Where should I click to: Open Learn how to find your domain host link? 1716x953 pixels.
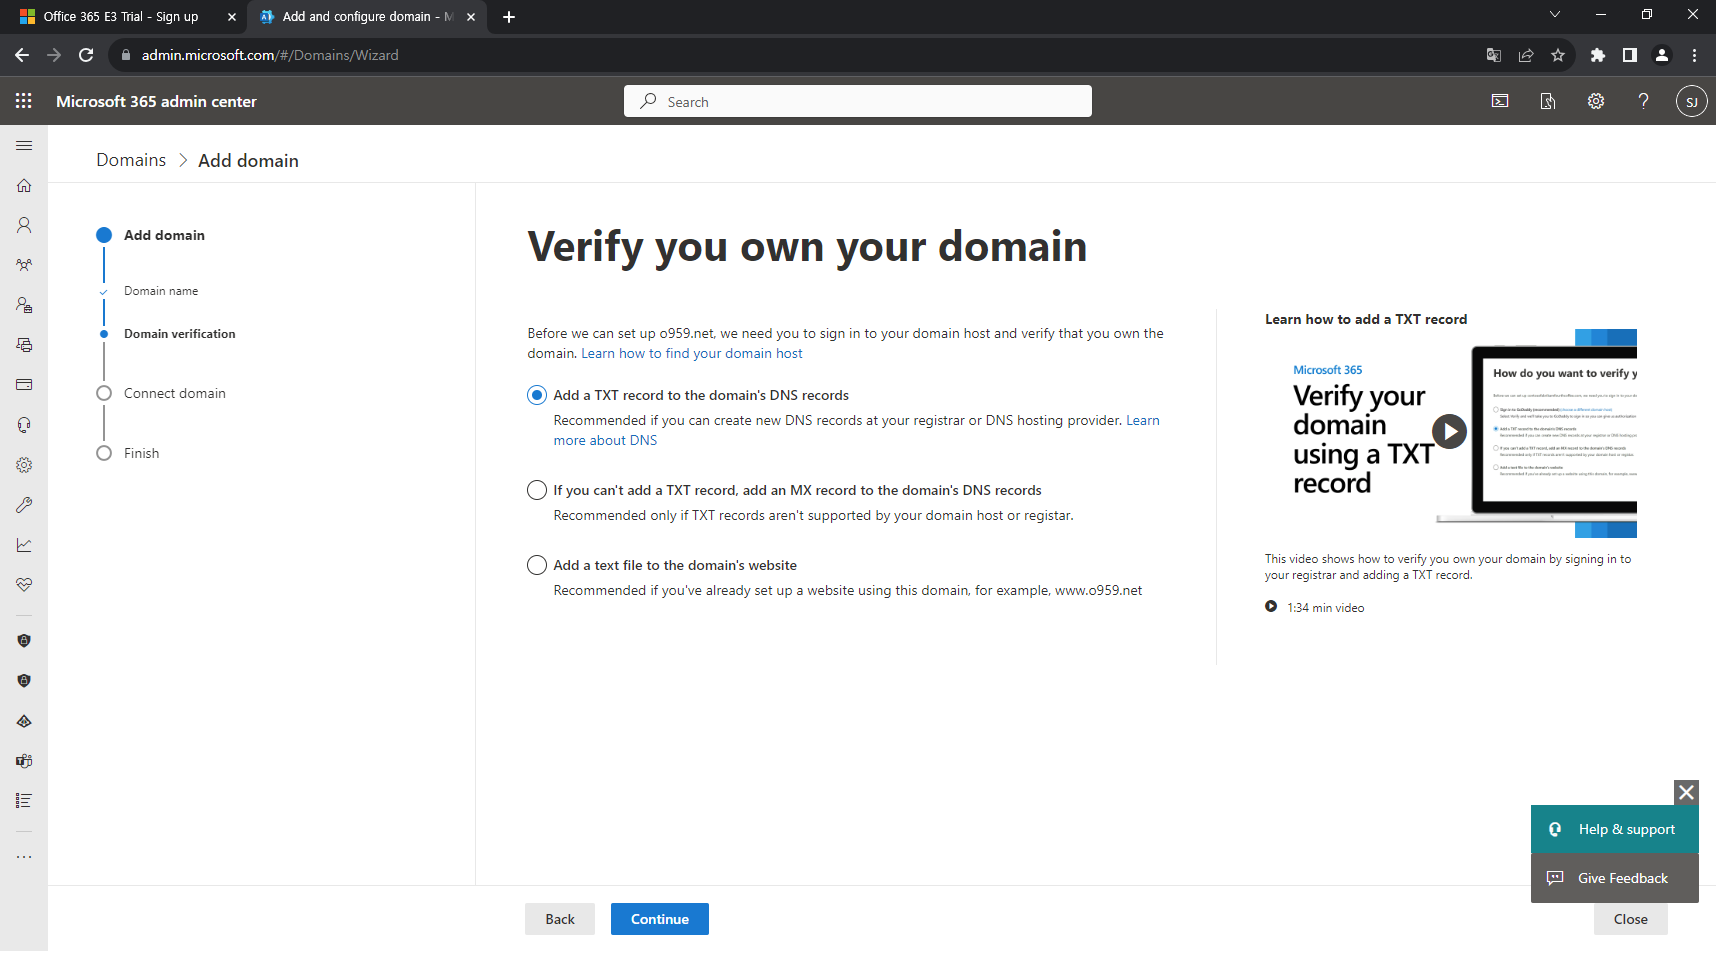[x=692, y=353]
